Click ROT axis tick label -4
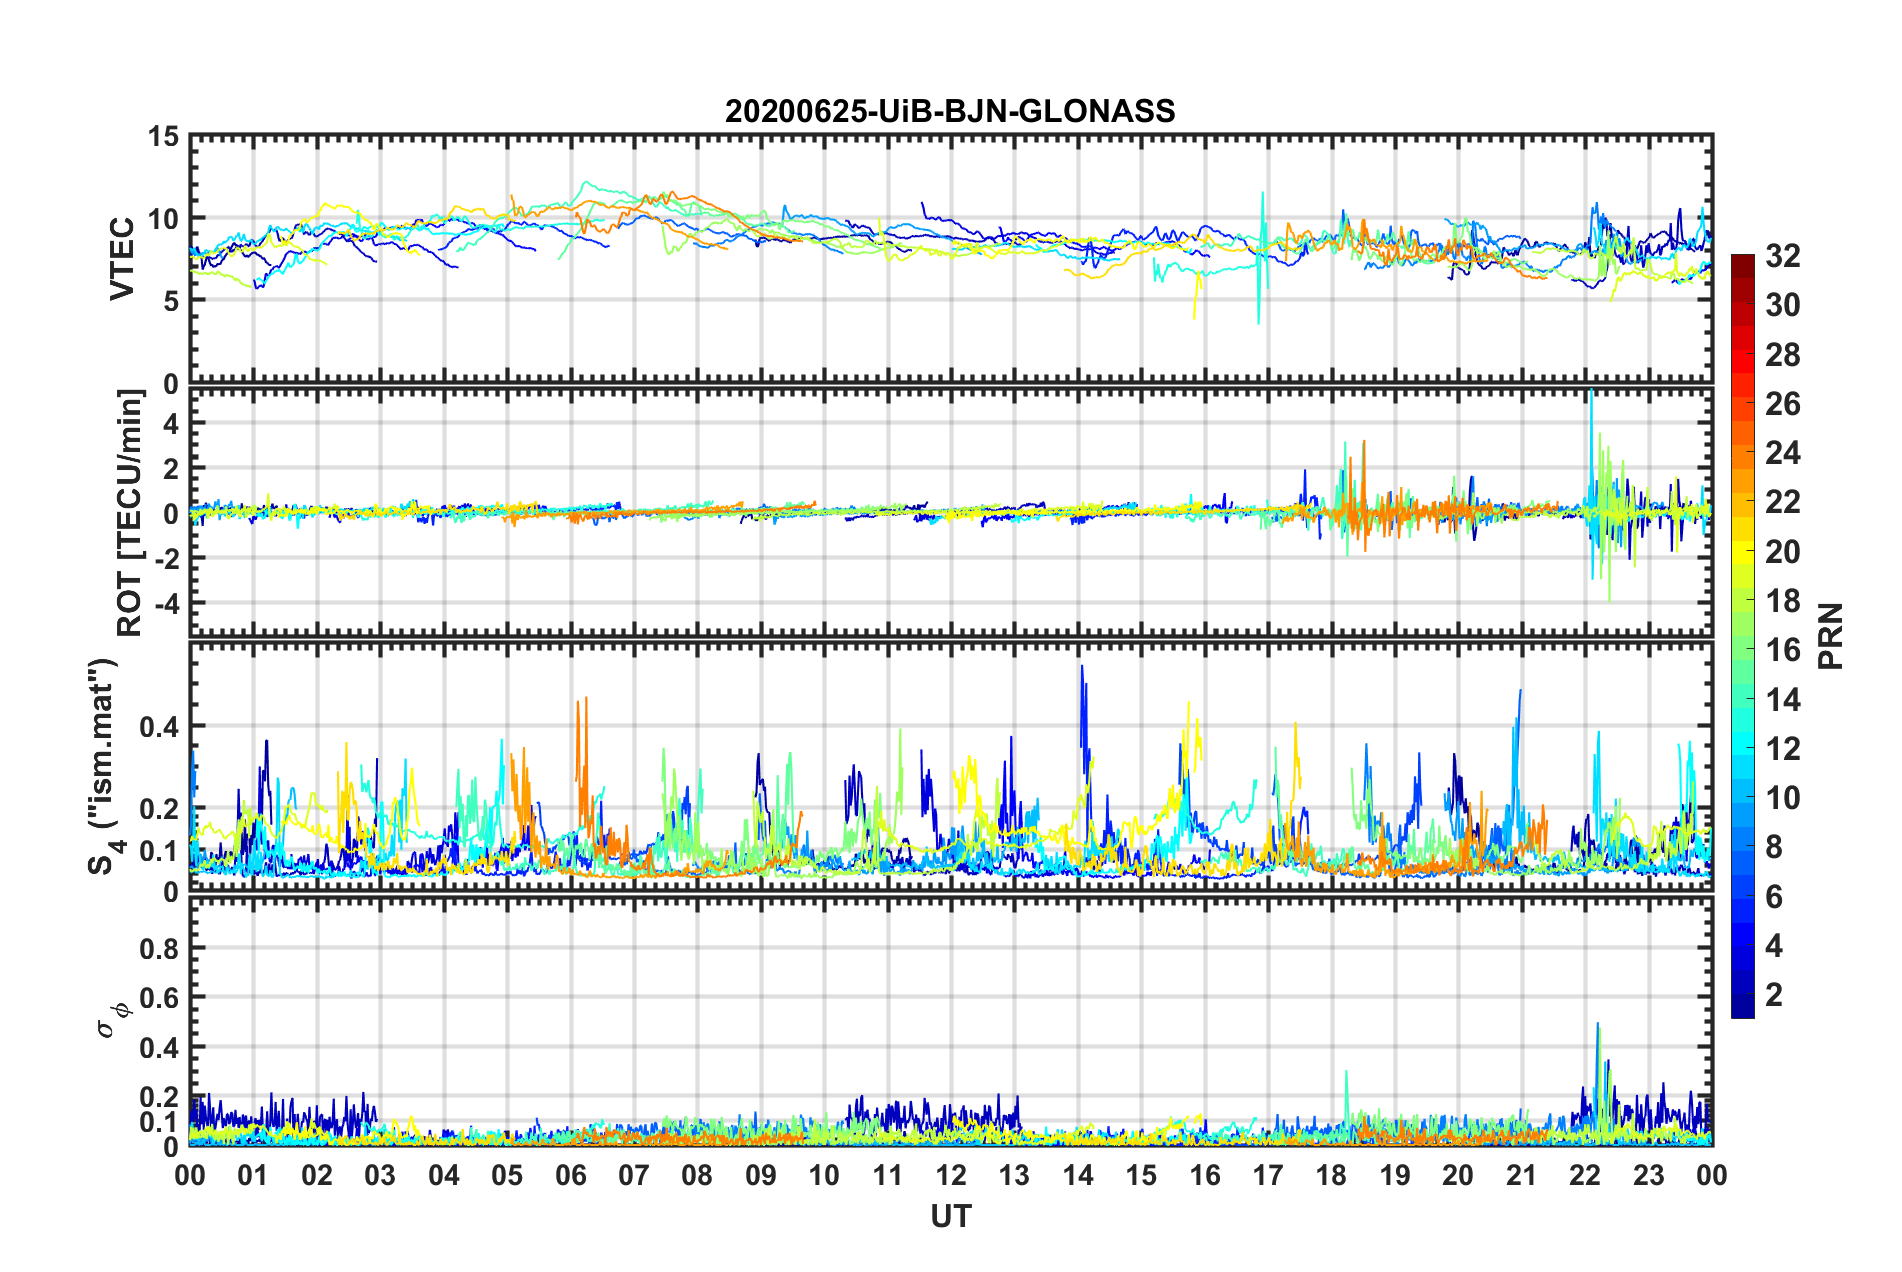This screenshot has width=1902, height=1272. tap(167, 604)
